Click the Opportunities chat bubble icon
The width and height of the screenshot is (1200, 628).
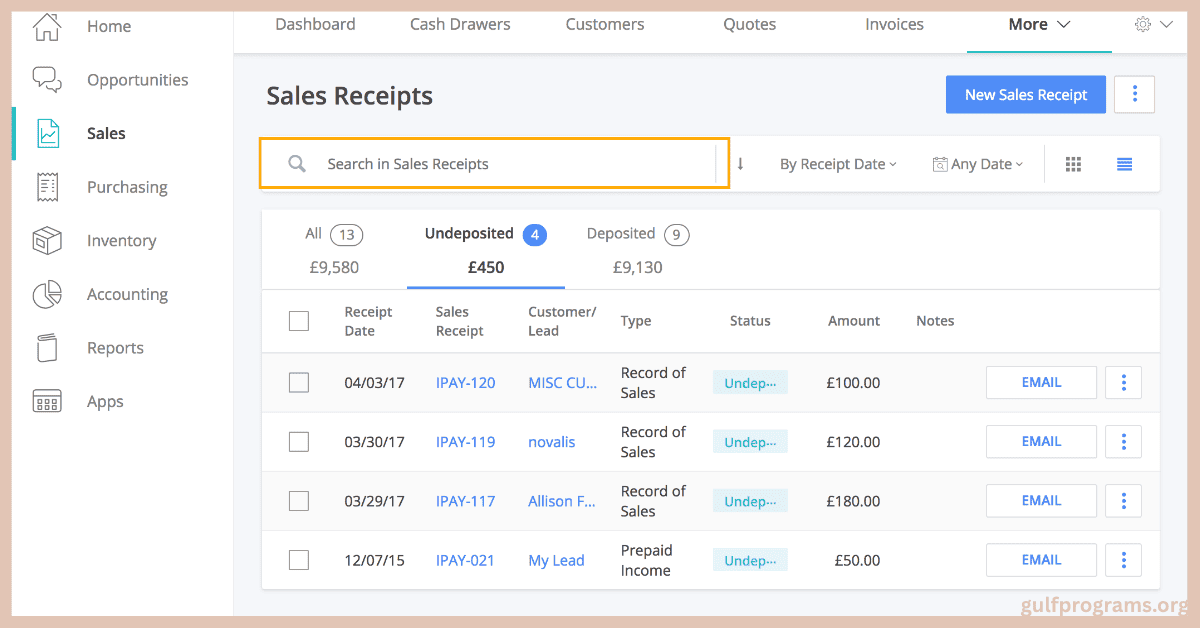coord(47,79)
